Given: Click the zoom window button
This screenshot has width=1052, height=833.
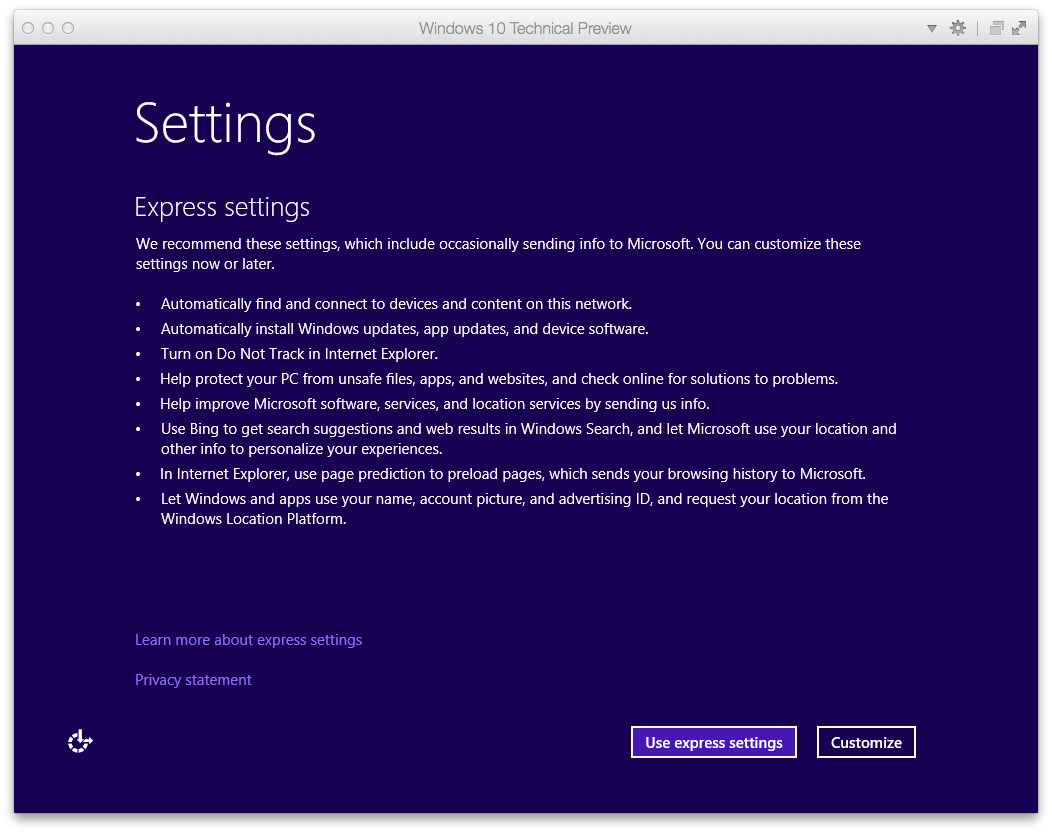Looking at the screenshot, I should tap(68, 28).
